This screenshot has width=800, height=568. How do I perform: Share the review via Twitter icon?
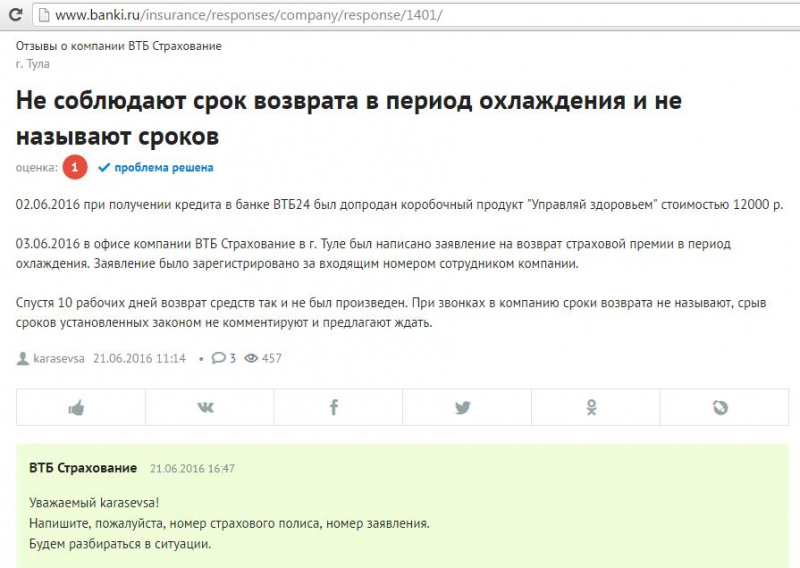(463, 407)
